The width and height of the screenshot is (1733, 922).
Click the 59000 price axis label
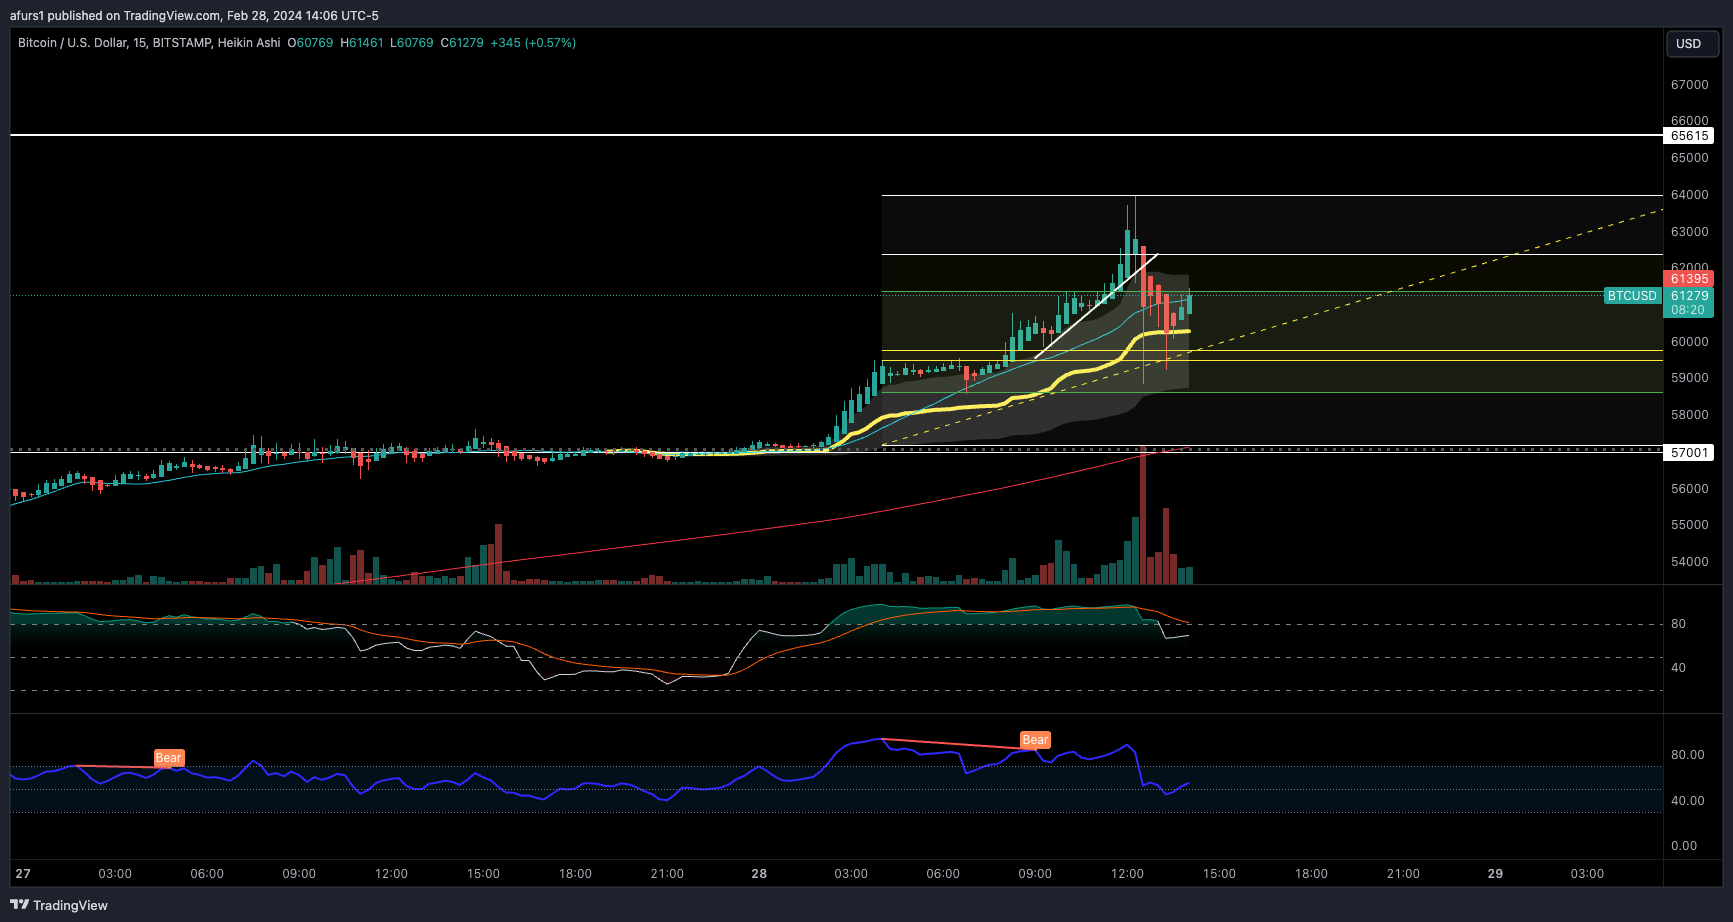pos(1690,378)
